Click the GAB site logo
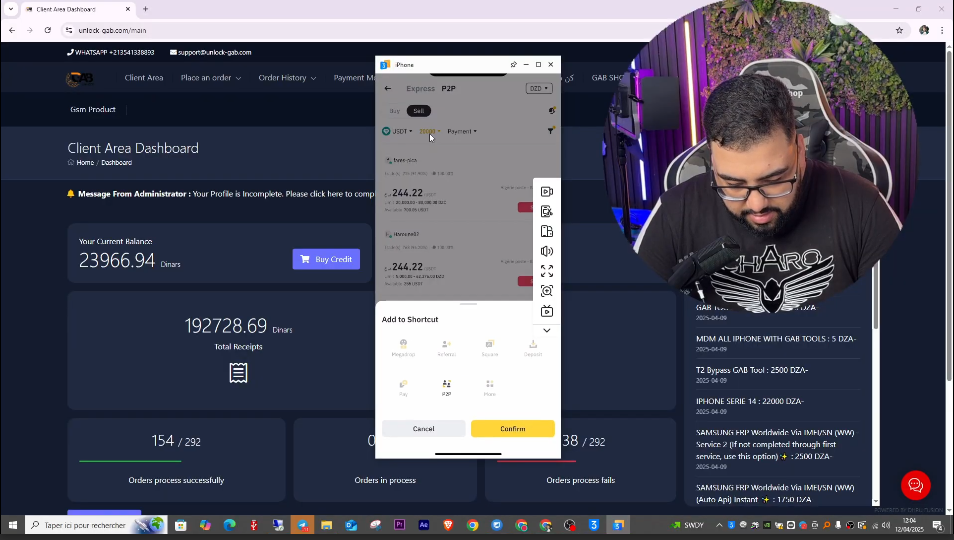Image resolution: width=954 pixels, height=540 pixels. 80,78
